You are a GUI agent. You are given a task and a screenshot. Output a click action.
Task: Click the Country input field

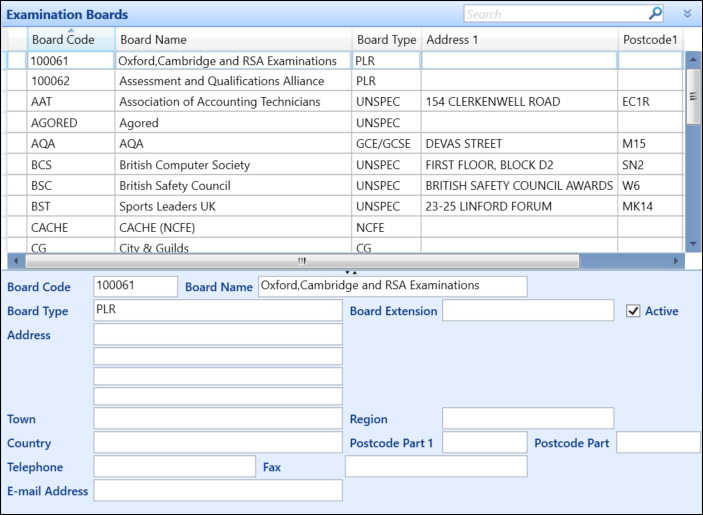coord(218,442)
